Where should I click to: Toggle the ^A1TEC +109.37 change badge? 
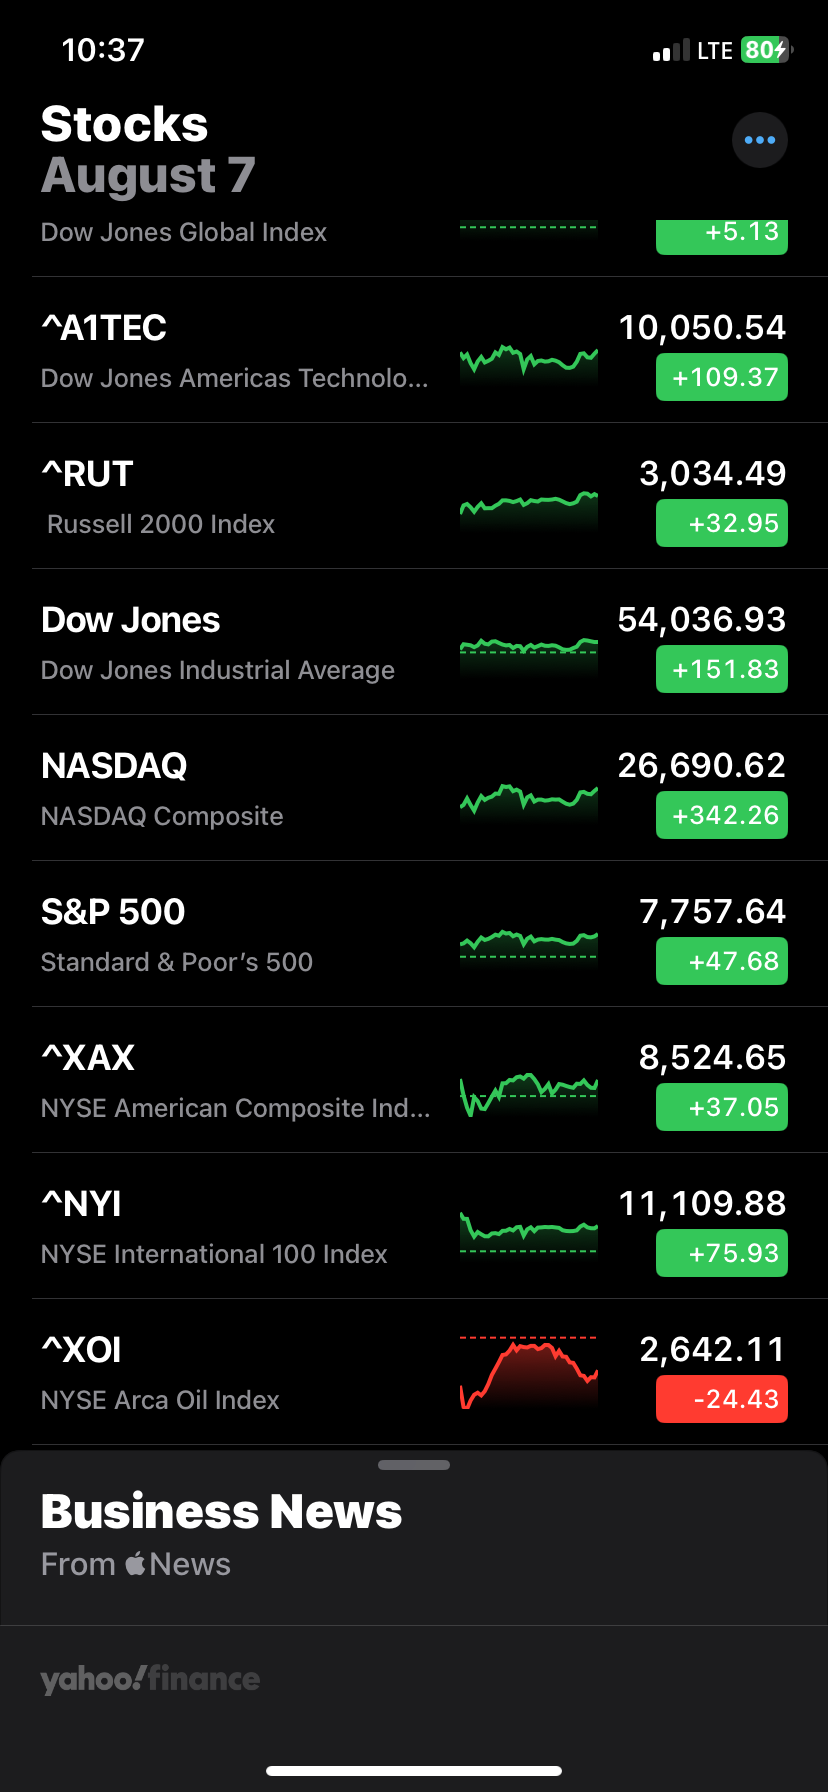pos(722,377)
